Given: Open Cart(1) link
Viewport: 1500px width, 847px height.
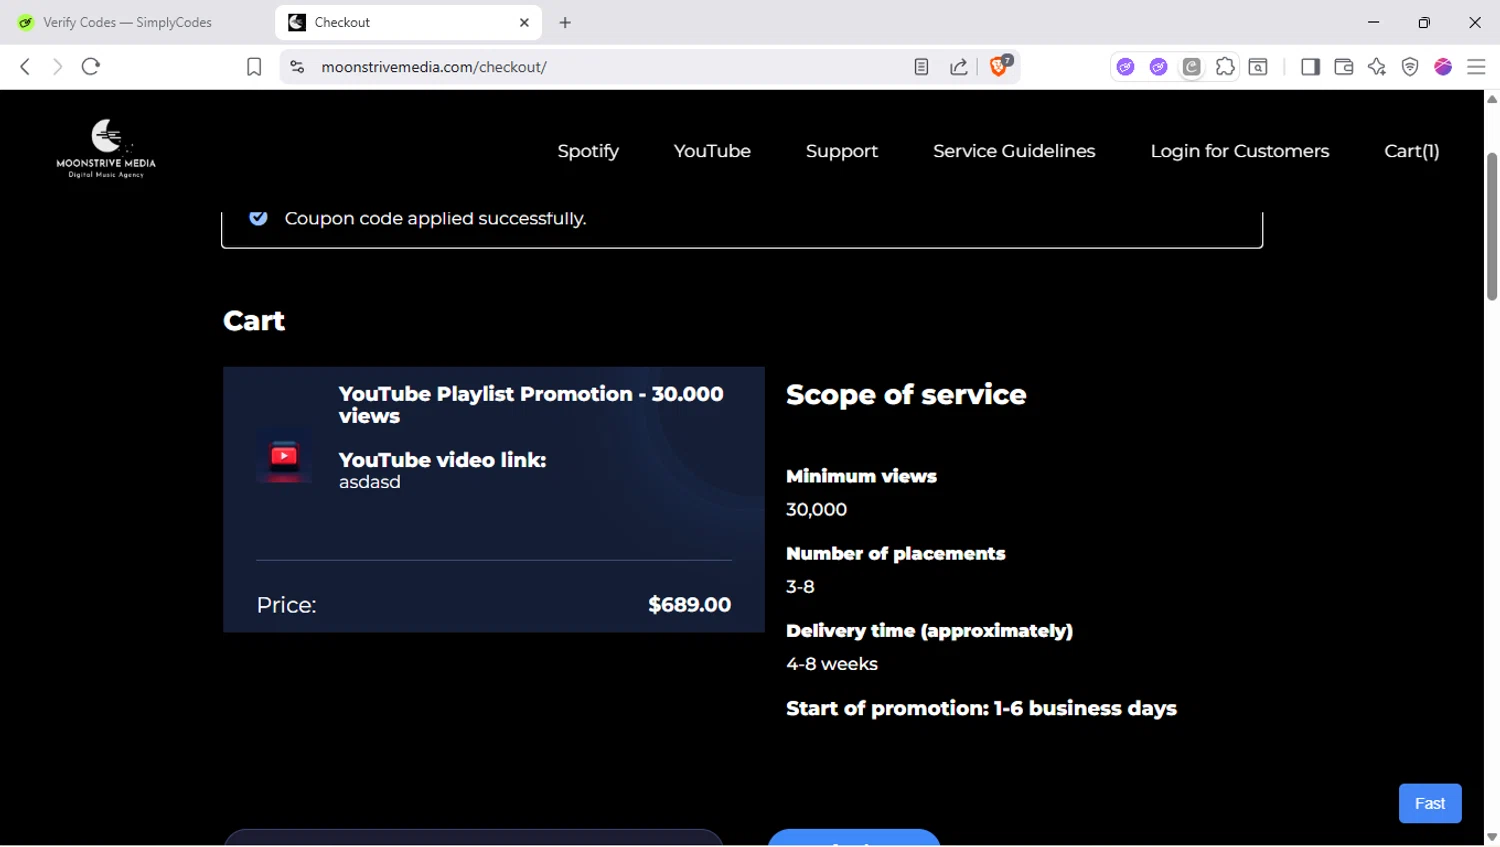Looking at the screenshot, I should tap(1411, 151).
